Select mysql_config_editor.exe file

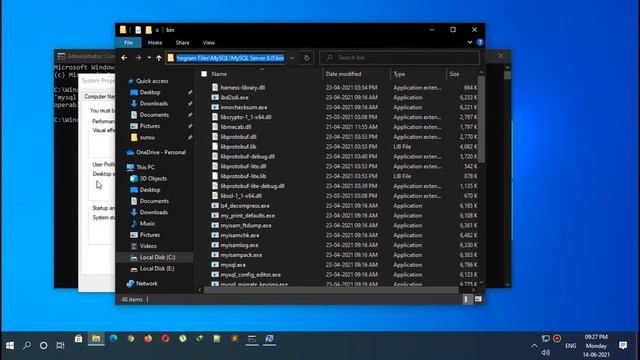click(x=251, y=275)
